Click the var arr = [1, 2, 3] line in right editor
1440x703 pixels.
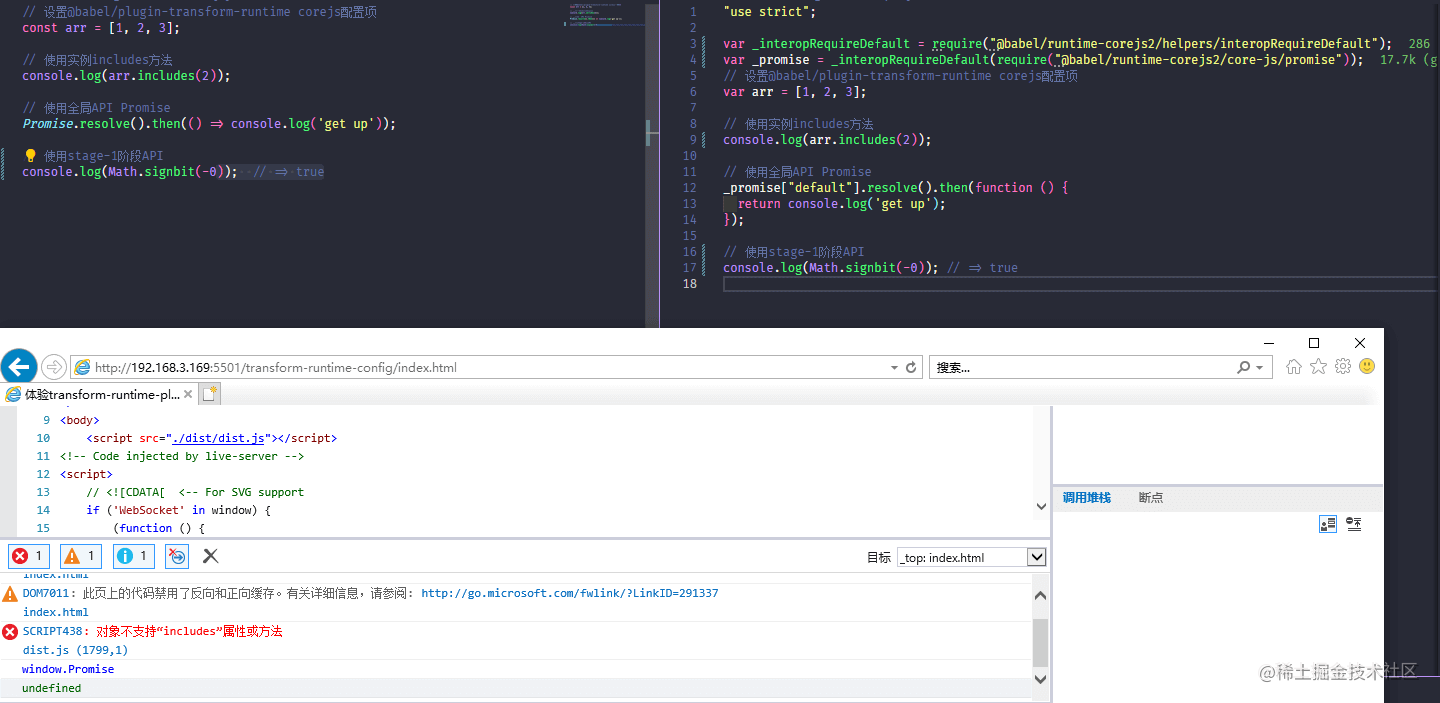coord(795,92)
